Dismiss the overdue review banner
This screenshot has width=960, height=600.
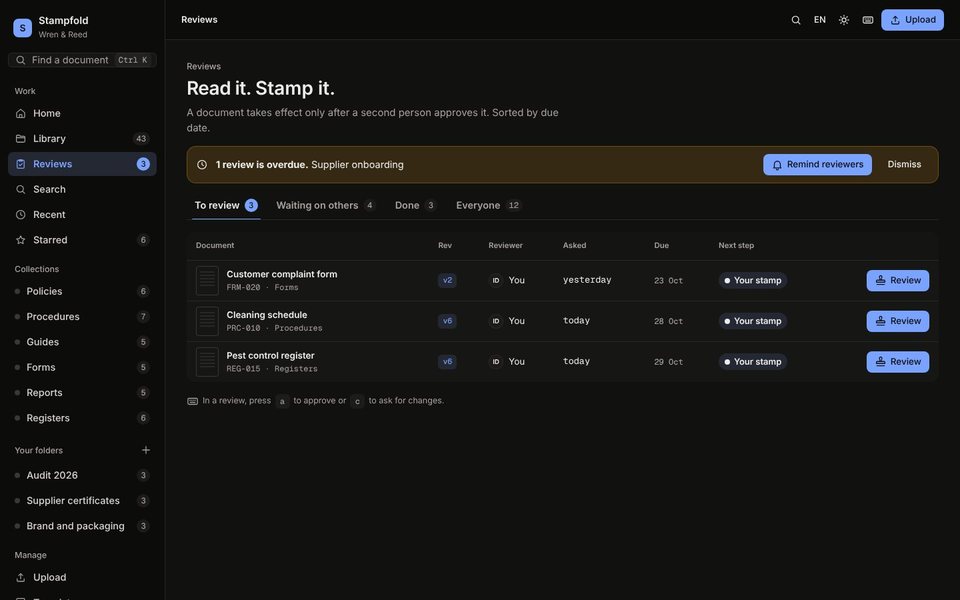[904, 165]
